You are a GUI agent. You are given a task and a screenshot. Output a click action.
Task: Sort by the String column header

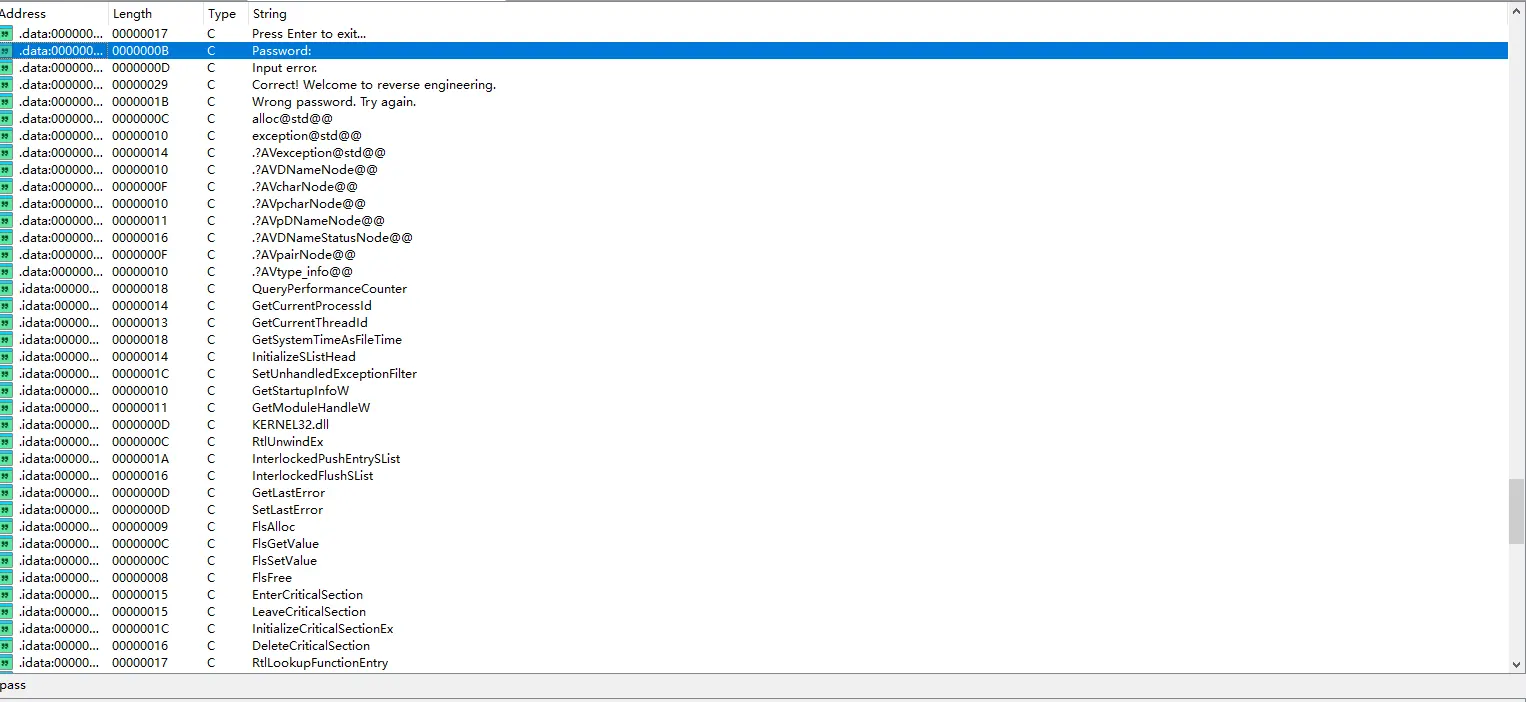[877, 14]
